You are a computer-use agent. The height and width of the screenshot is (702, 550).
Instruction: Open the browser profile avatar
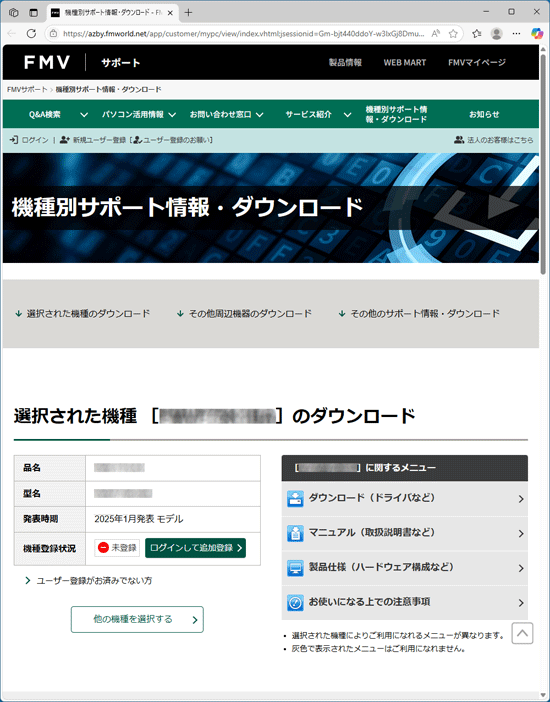coord(496,34)
